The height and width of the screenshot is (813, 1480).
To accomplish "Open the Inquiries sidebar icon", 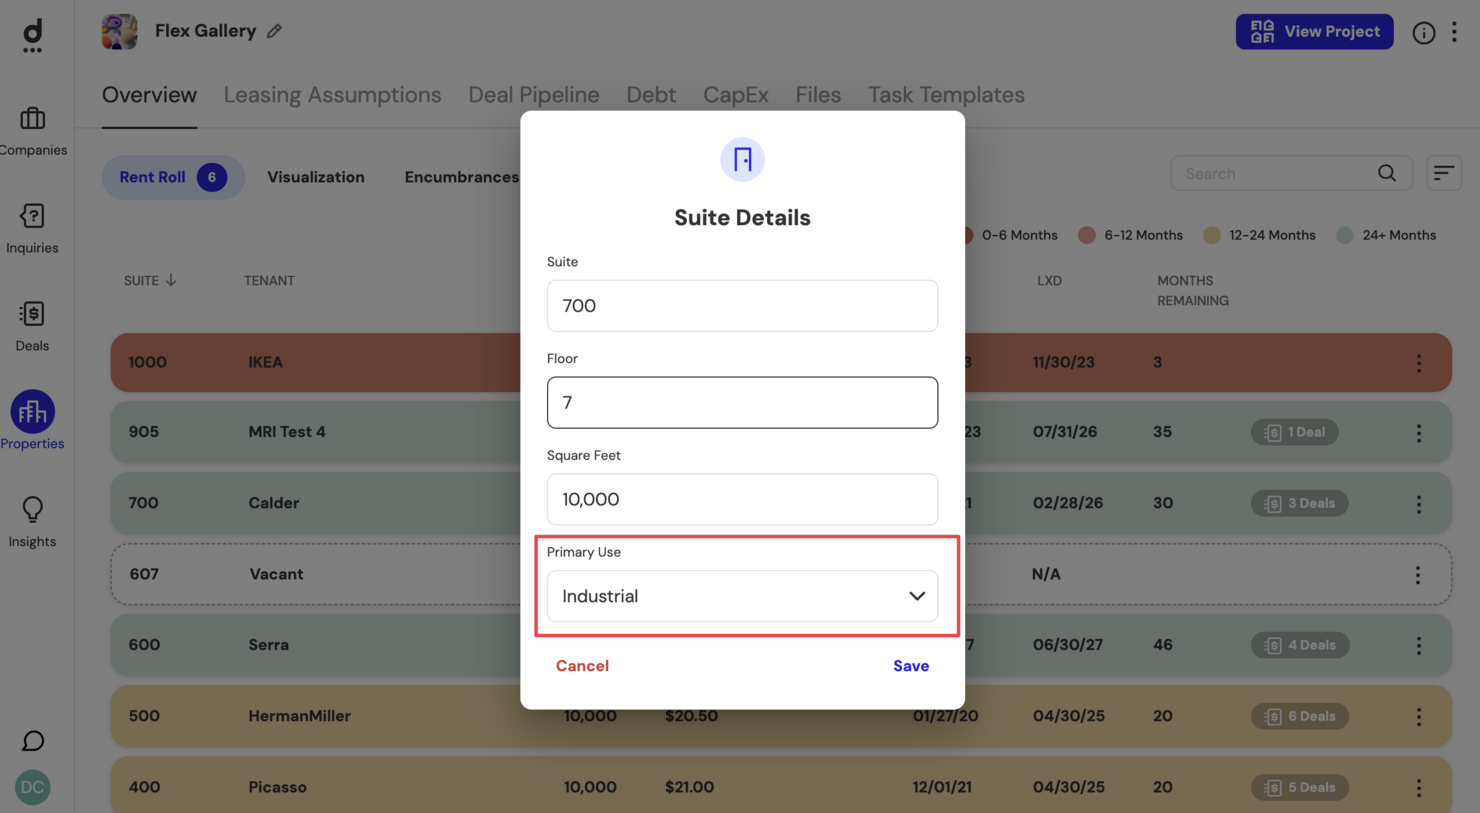I will point(32,216).
